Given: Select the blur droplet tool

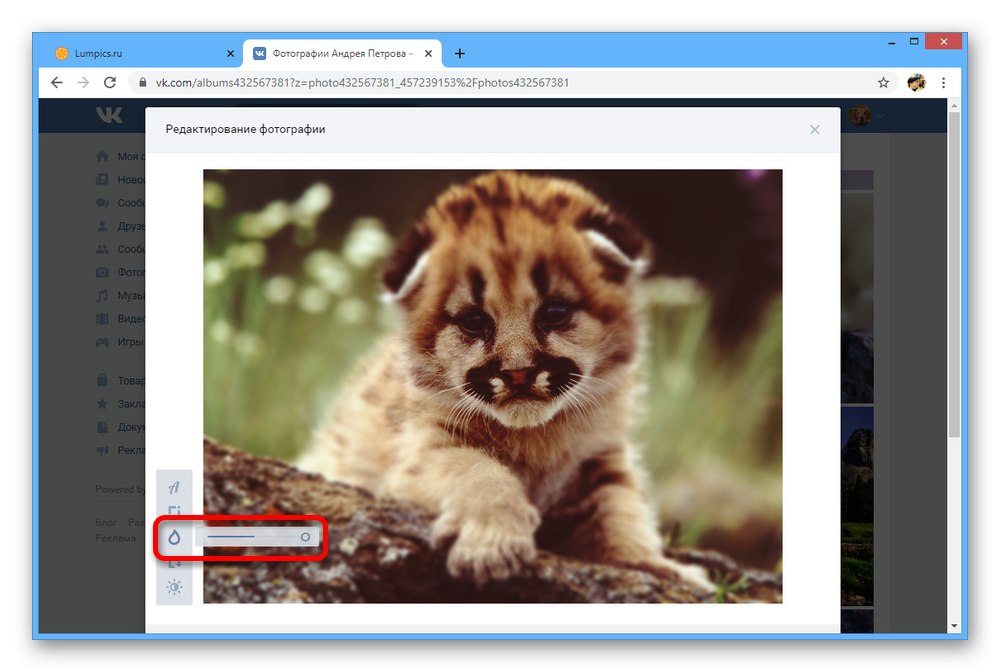Looking at the screenshot, I should [x=174, y=537].
